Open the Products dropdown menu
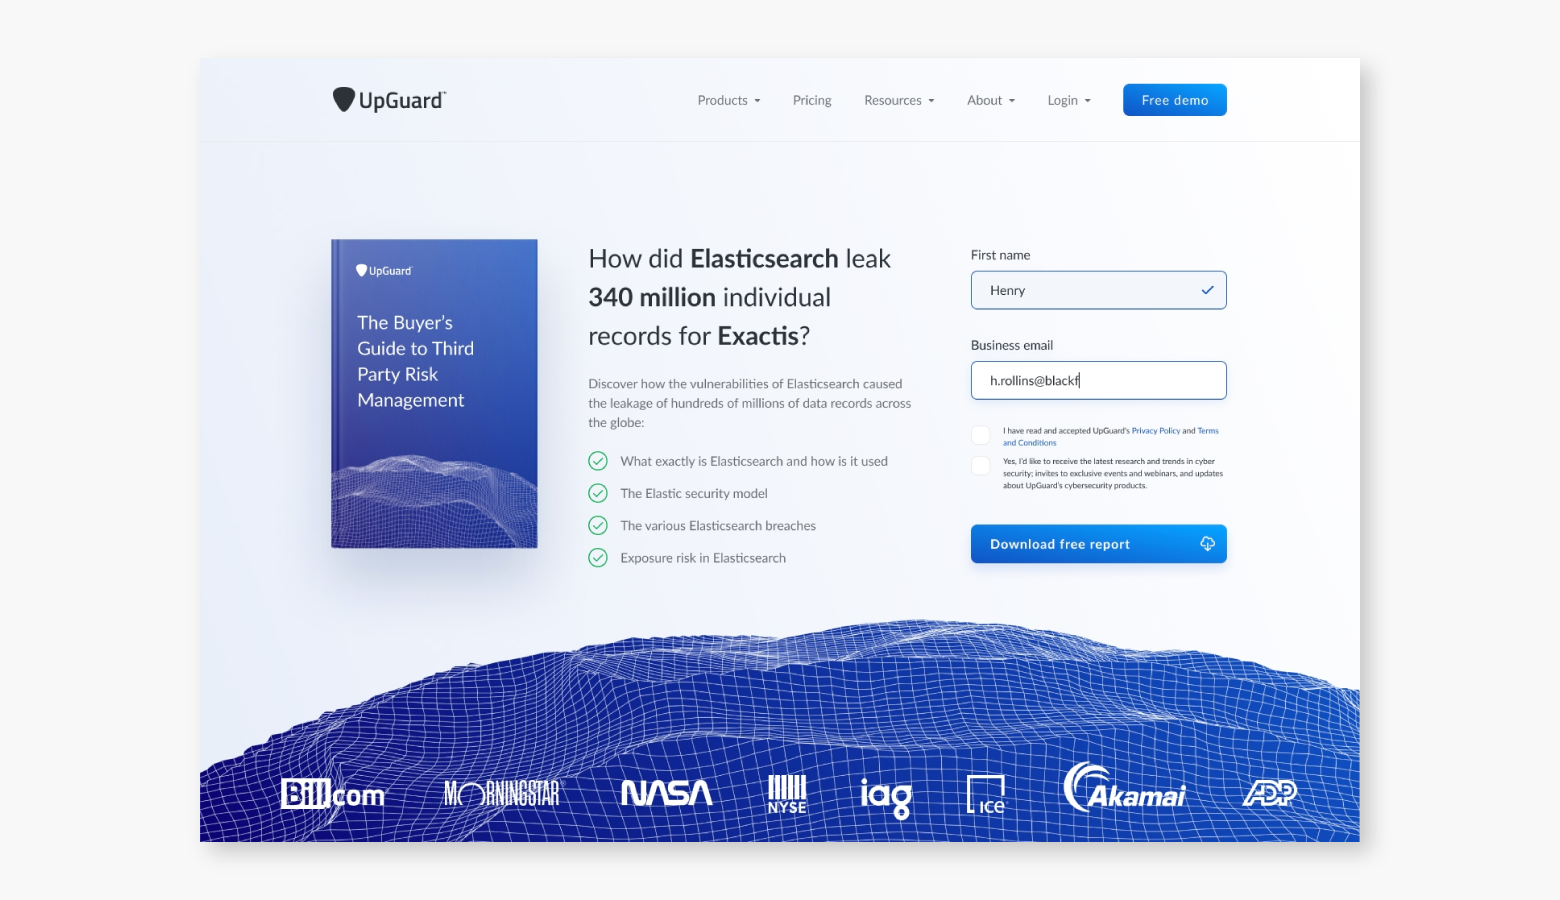The height and width of the screenshot is (900, 1560). [729, 100]
